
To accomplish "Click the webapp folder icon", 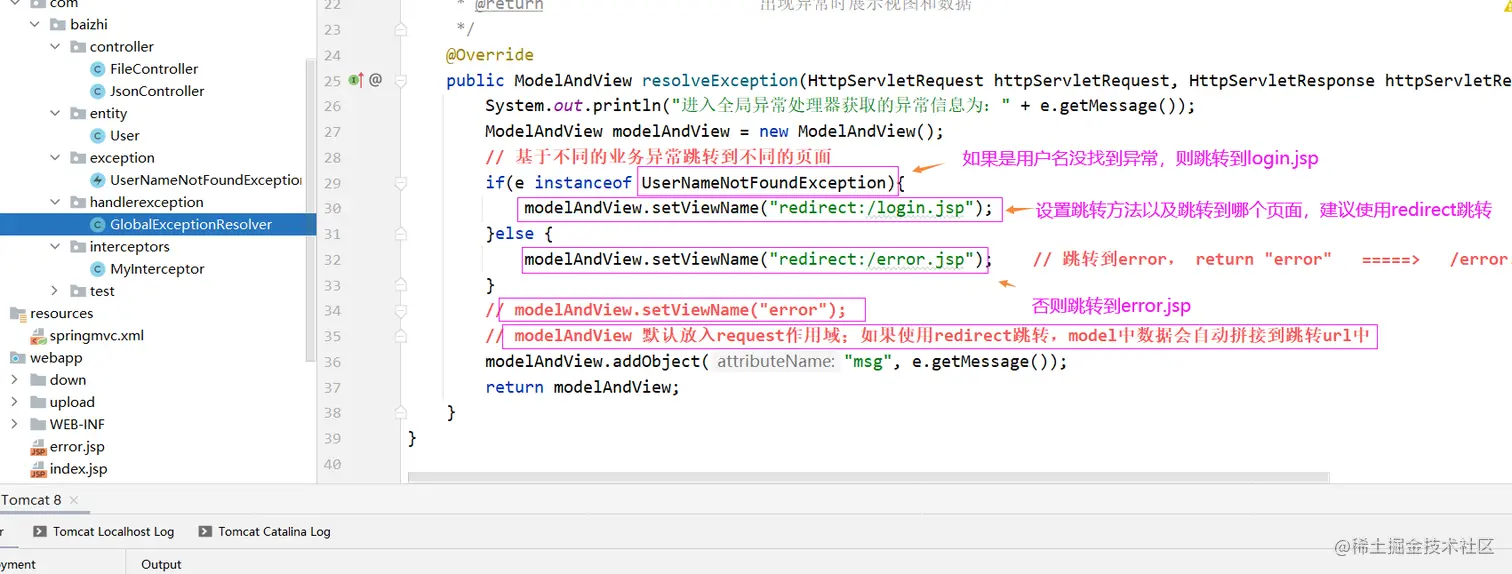I will [18, 358].
